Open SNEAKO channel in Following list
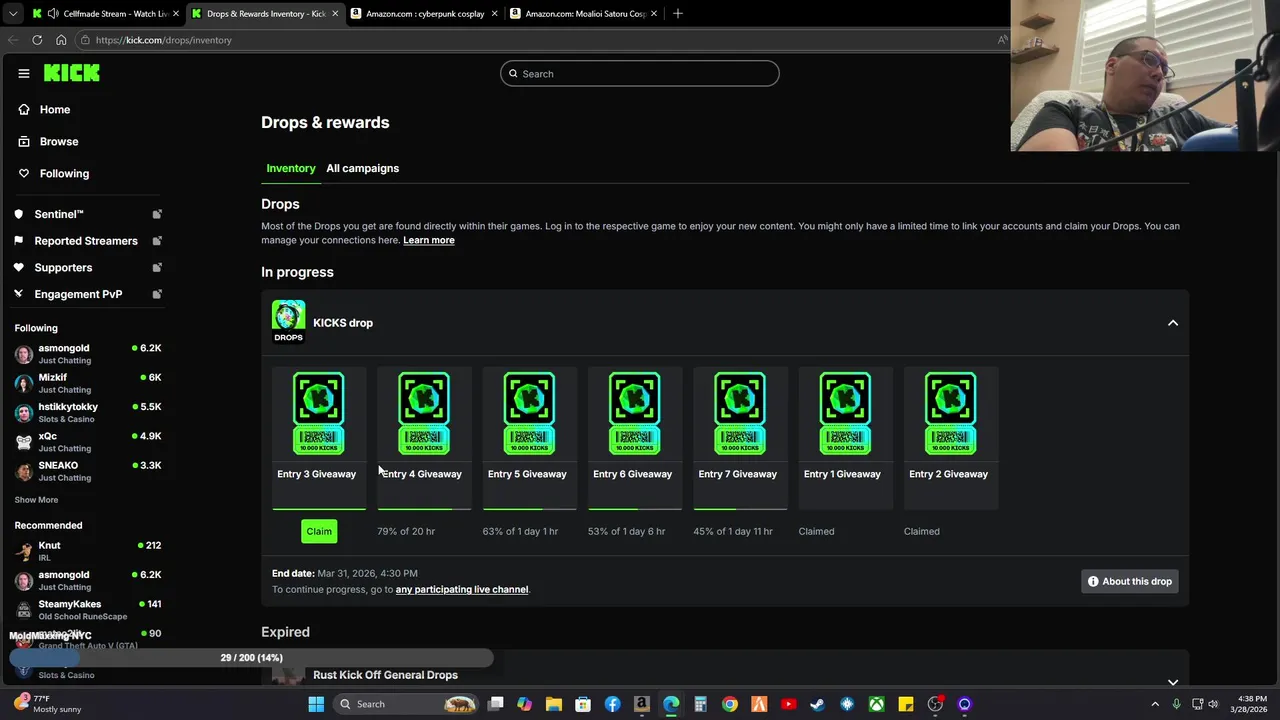Image resolution: width=1280 pixels, height=720 pixels. [87, 470]
